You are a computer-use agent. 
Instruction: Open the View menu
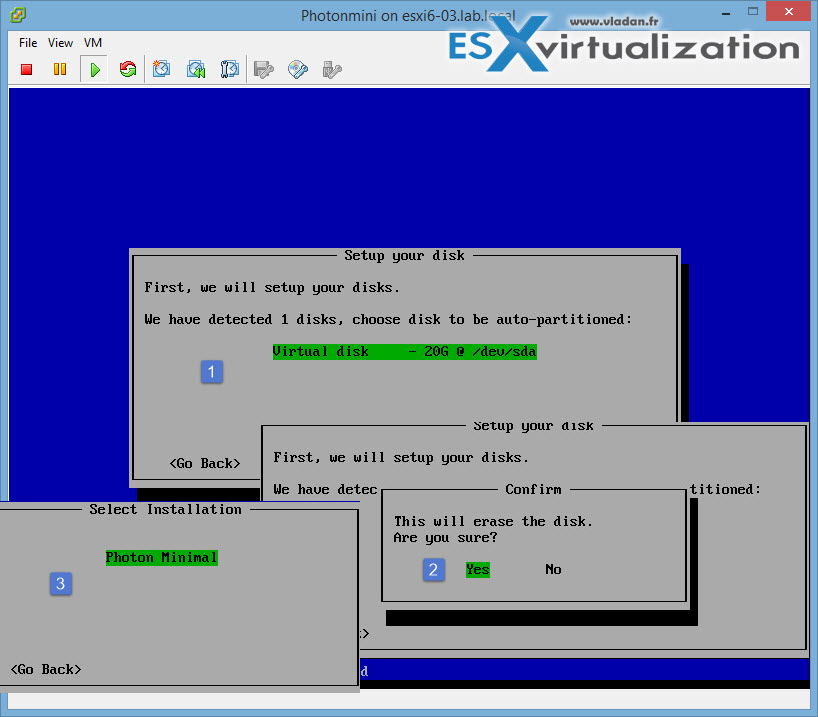point(60,43)
